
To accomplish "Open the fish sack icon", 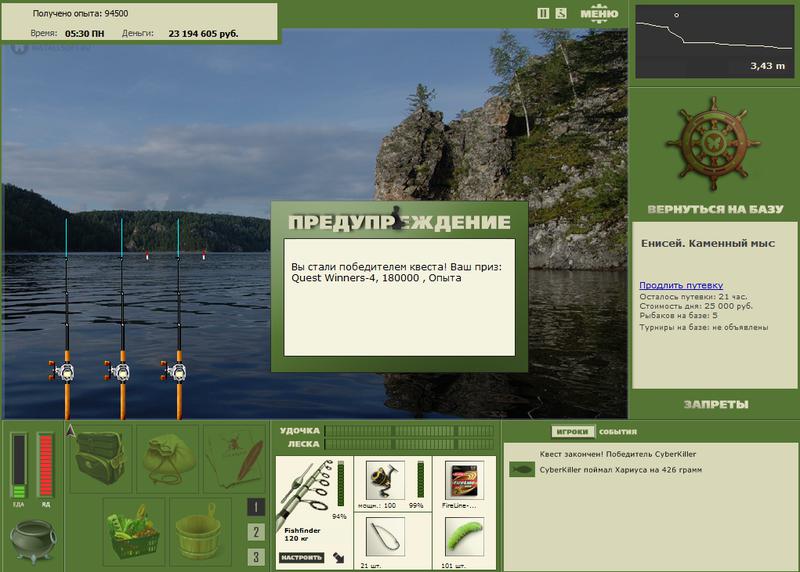I will click(x=169, y=458).
